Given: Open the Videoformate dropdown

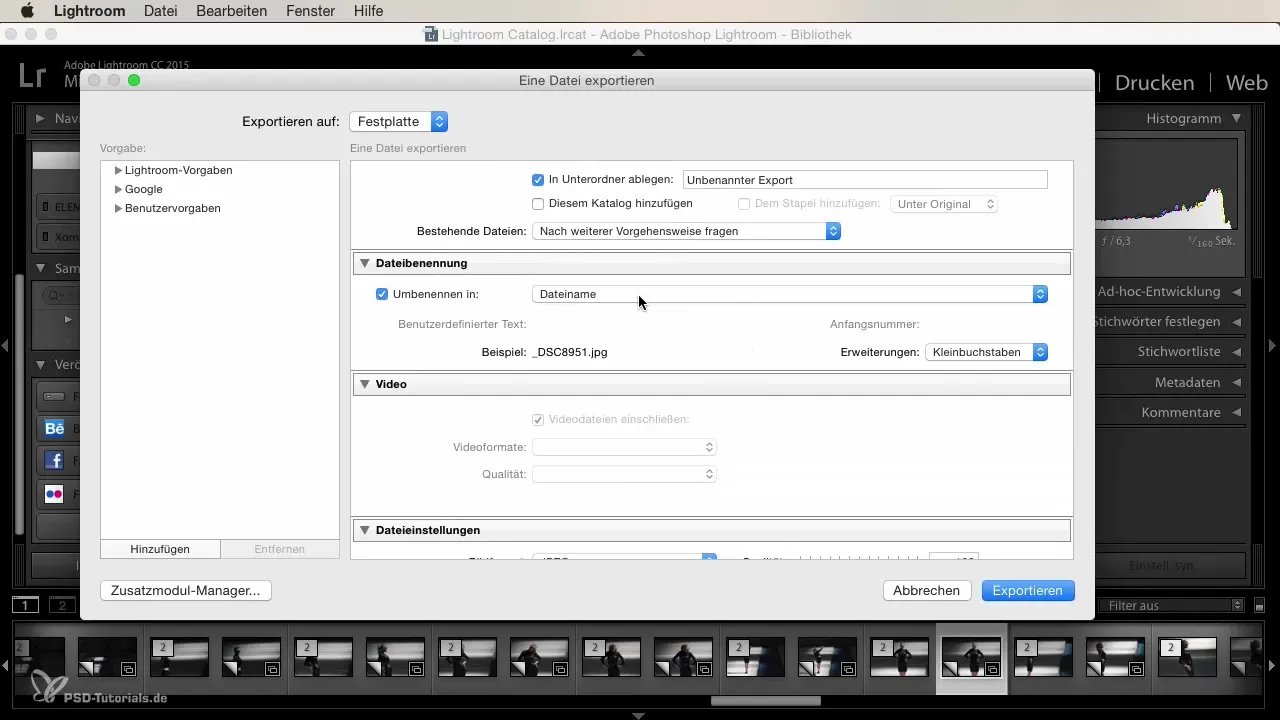Looking at the screenshot, I should tap(624, 447).
